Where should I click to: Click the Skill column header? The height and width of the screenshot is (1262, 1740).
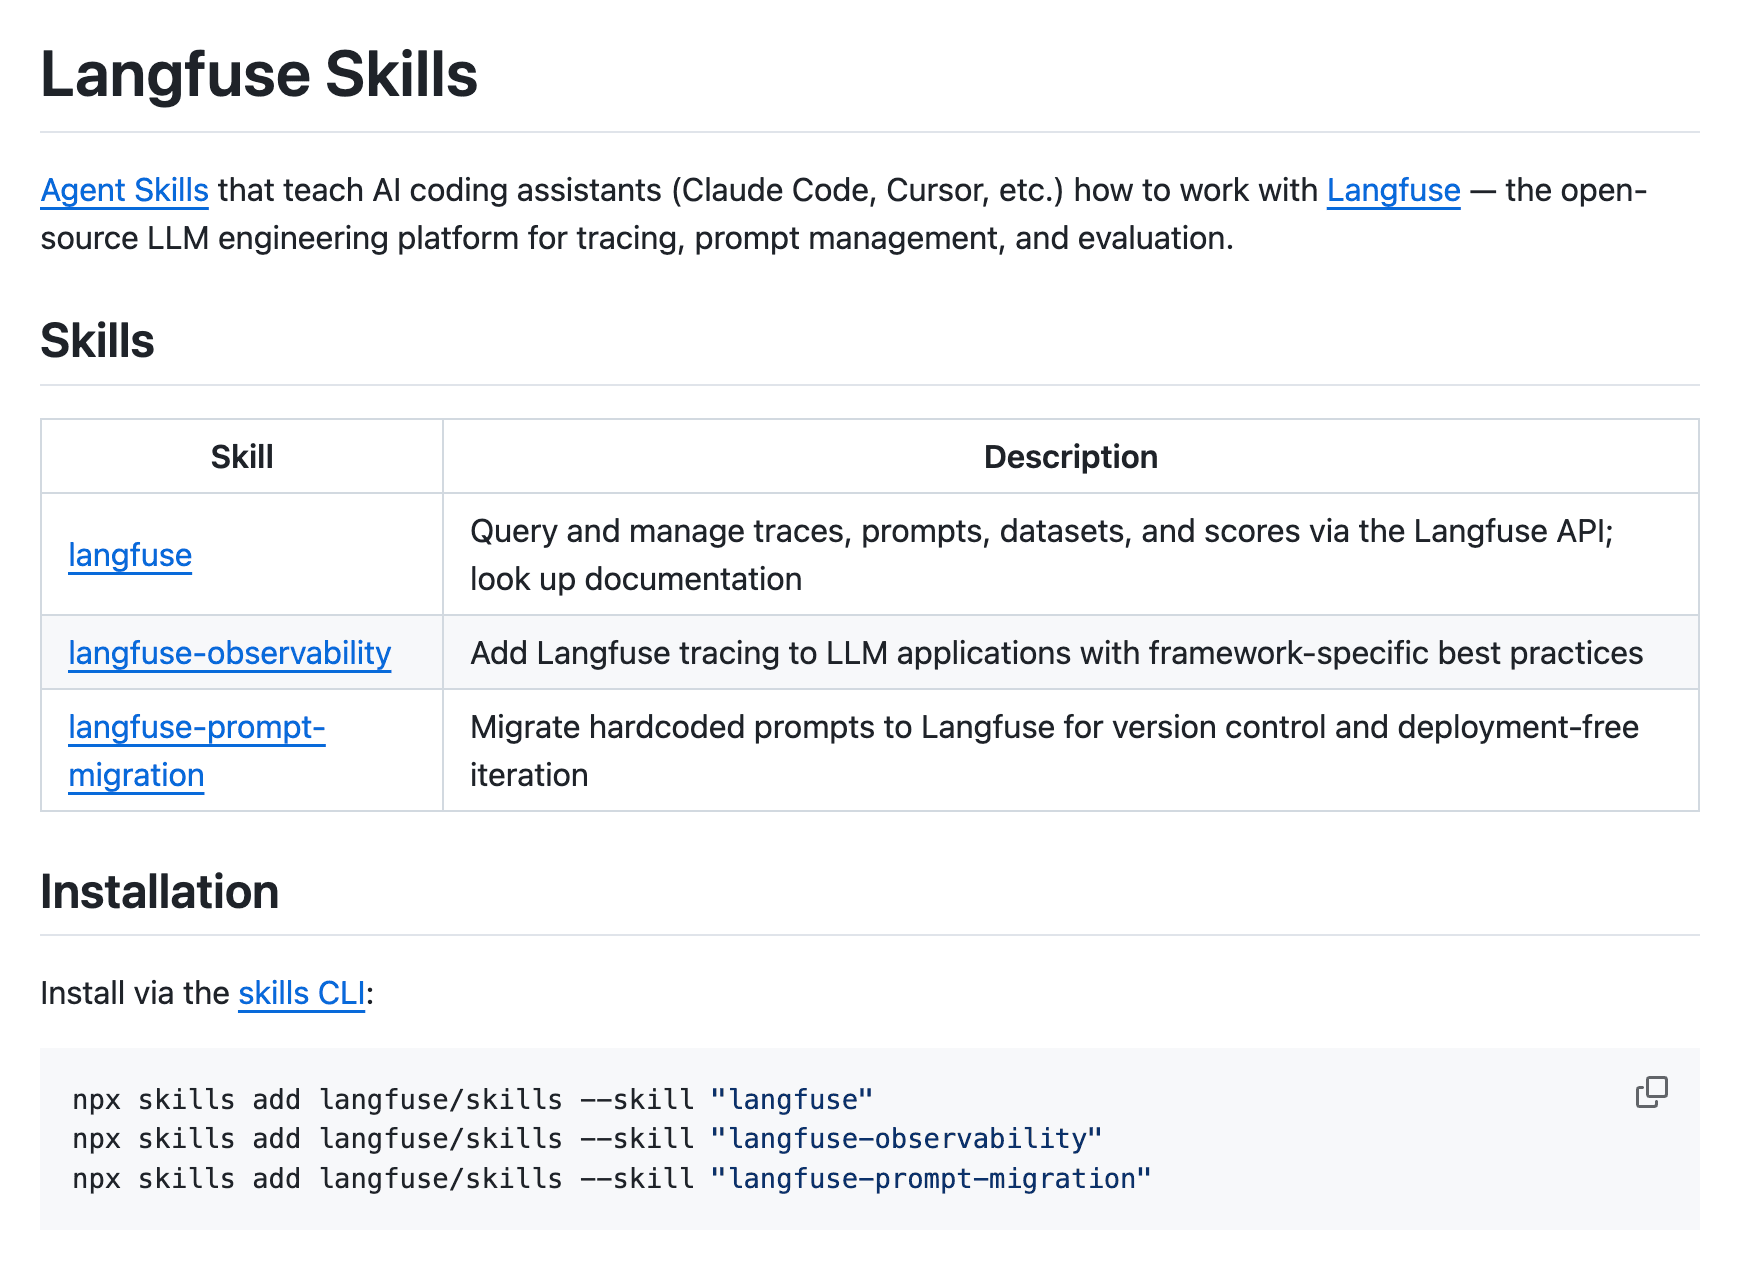[x=242, y=457]
